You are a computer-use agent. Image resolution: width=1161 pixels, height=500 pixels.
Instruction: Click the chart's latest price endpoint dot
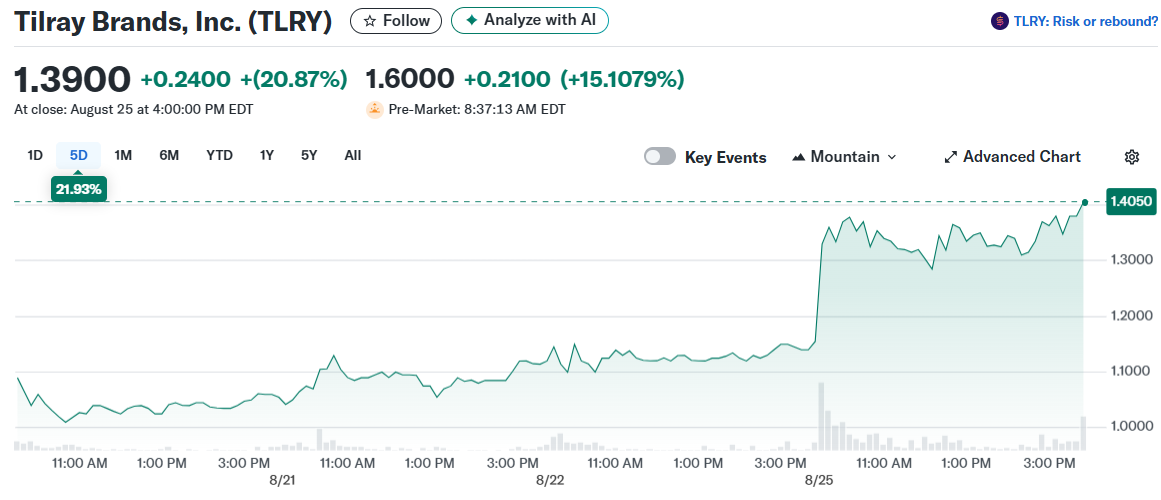coord(1085,201)
